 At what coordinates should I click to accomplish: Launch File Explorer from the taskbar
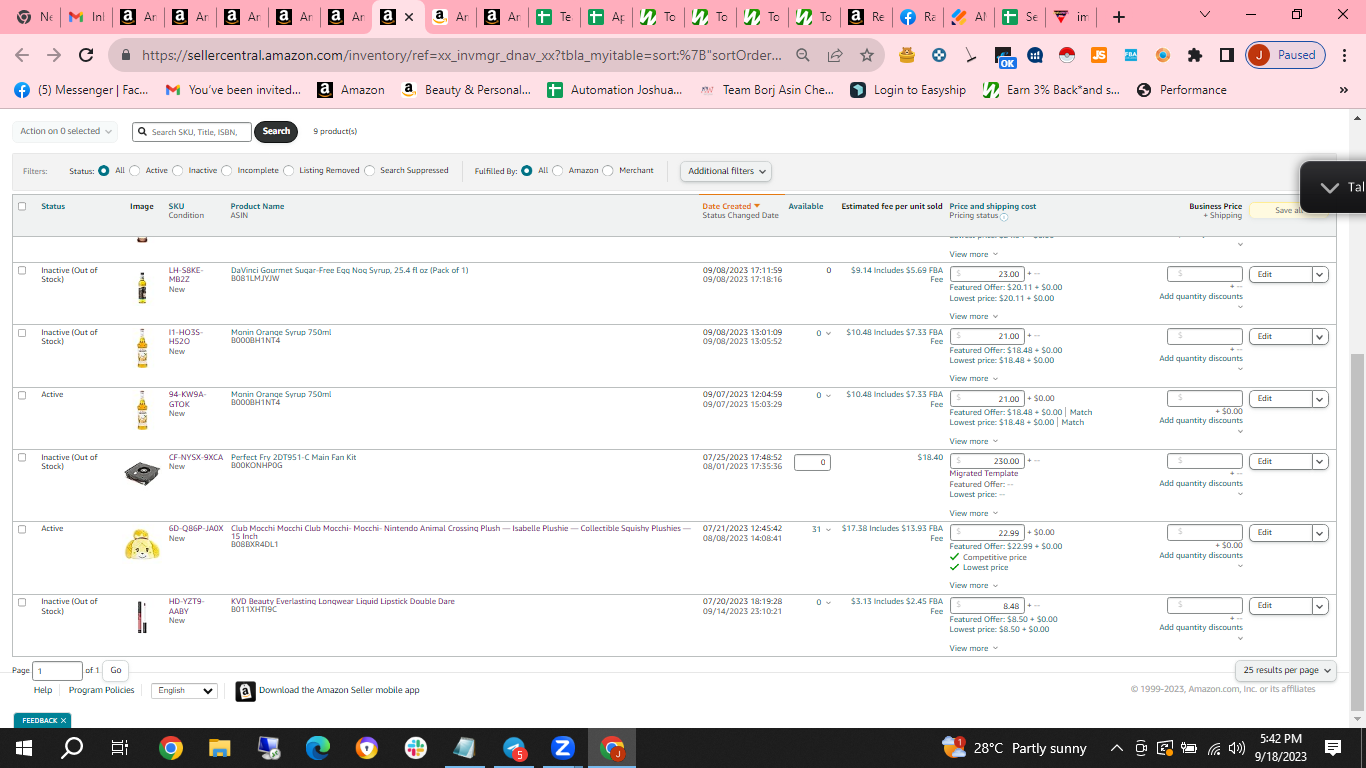click(220, 748)
